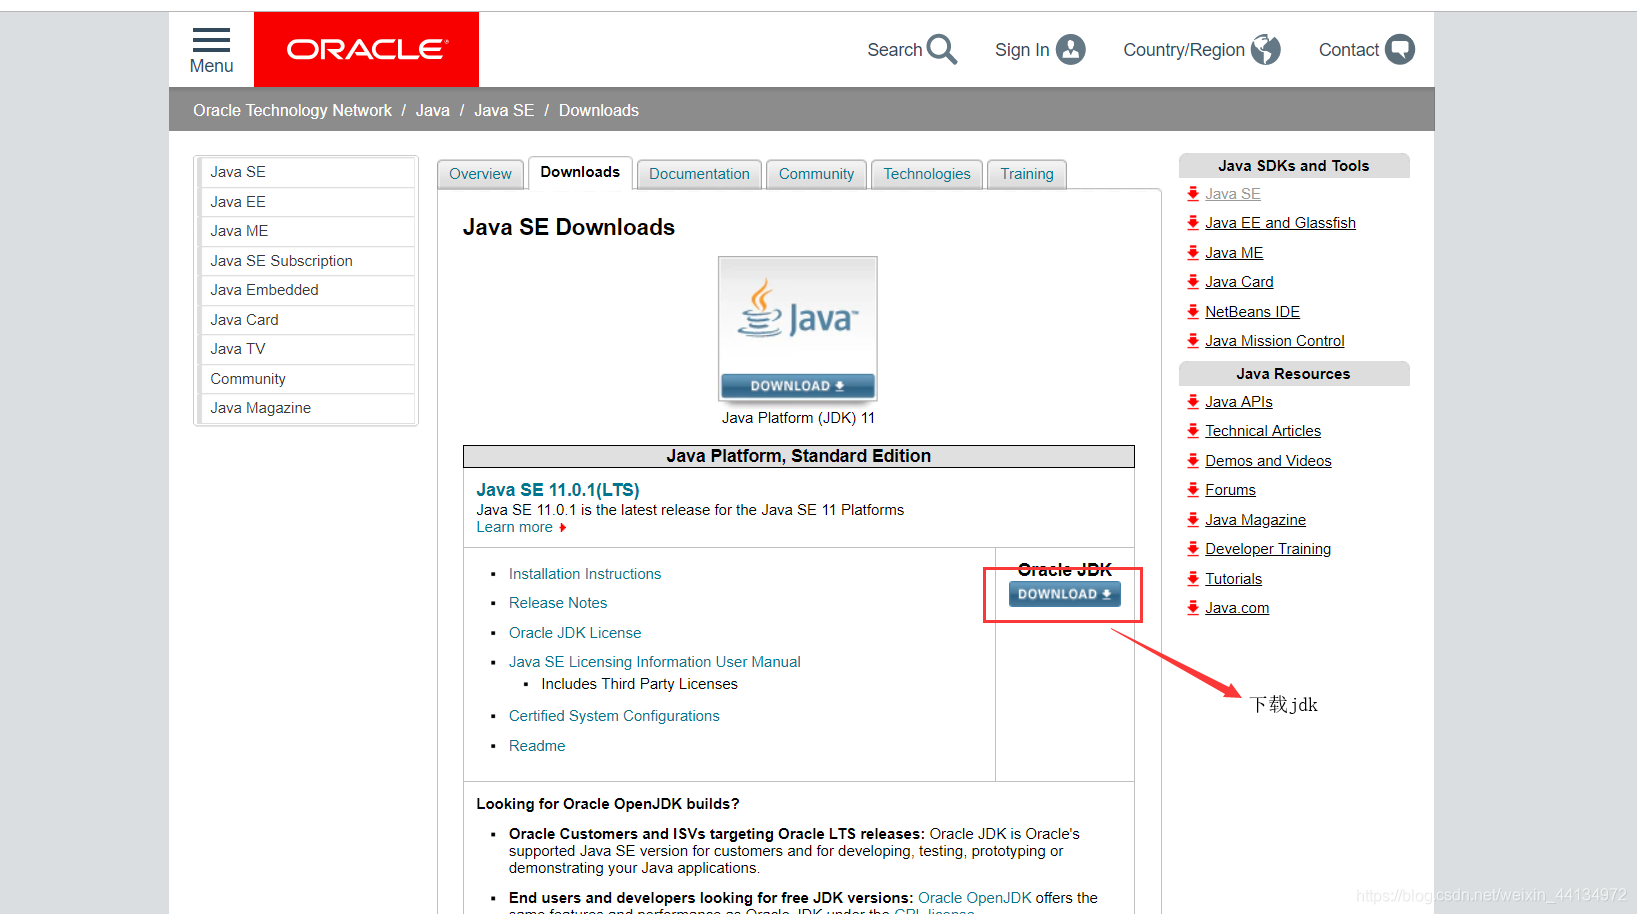Click the Download button under Java logo
This screenshot has width=1637, height=914.
click(x=798, y=386)
